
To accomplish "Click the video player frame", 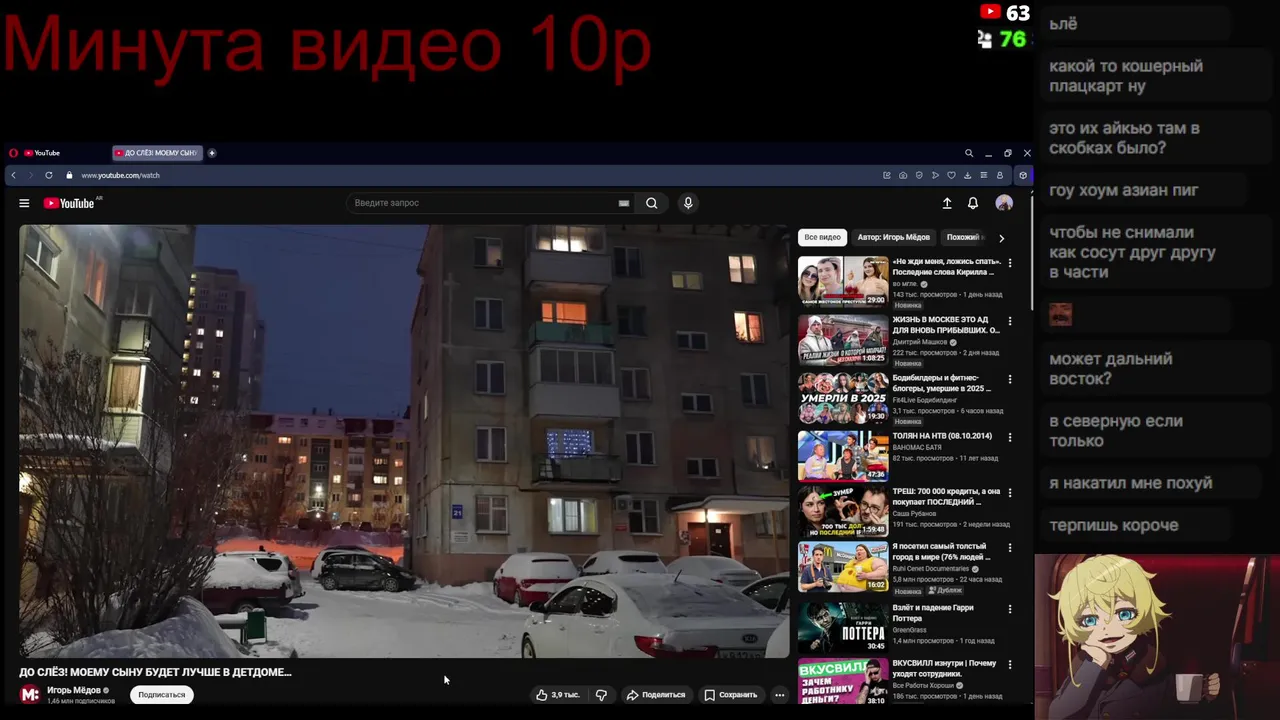I will click(404, 441).
